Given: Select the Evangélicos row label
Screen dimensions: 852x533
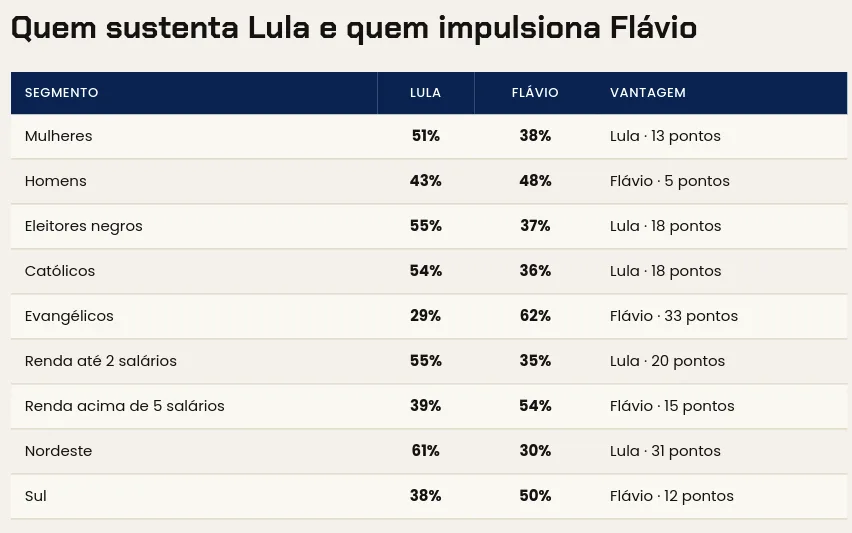Looking at the screenshot, I should click(x=69, y=316).
